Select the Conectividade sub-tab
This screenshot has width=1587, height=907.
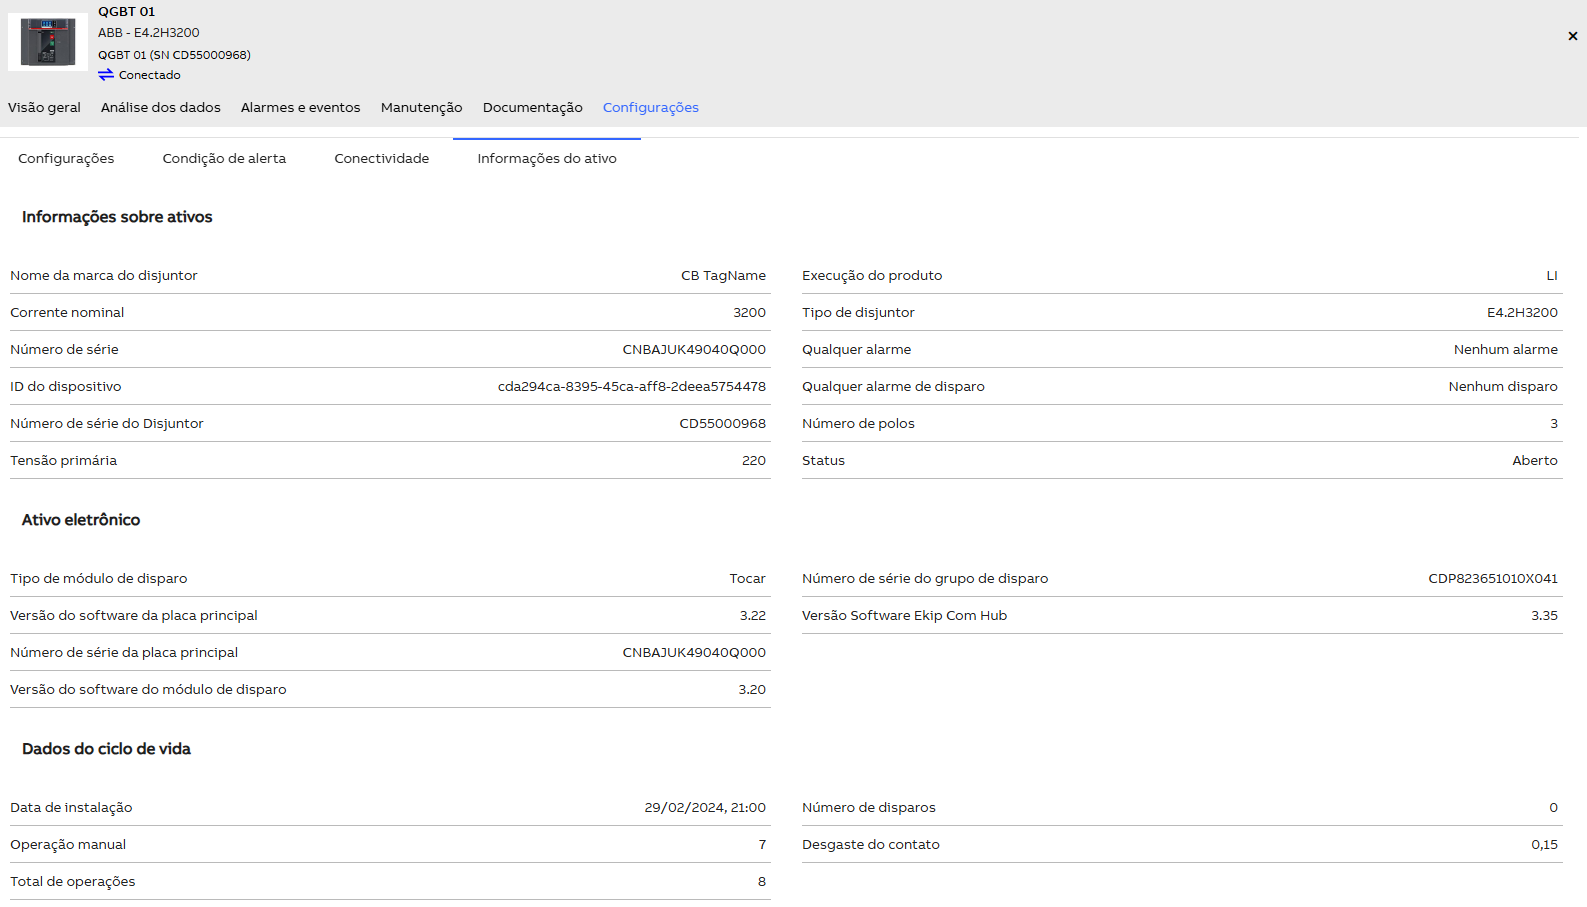(381, 158)
